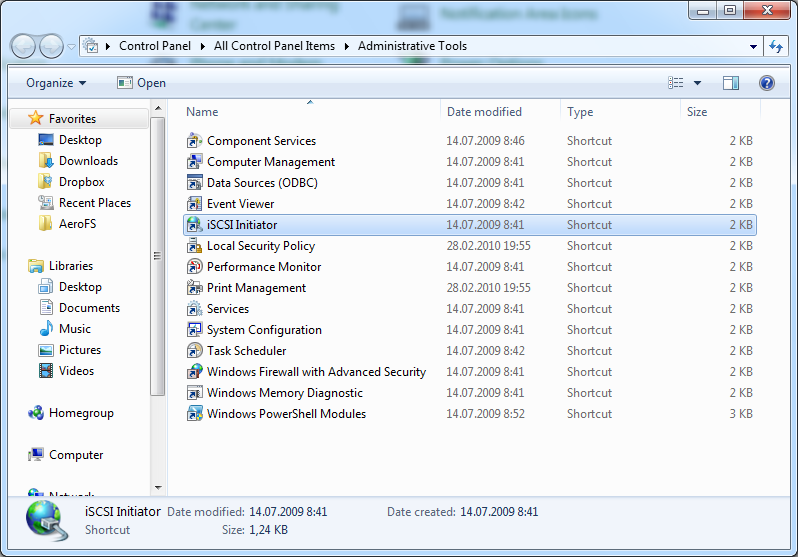Select Windows Memory Diagnostic file name
Screen dimensions: 798x557
[284, 393]
